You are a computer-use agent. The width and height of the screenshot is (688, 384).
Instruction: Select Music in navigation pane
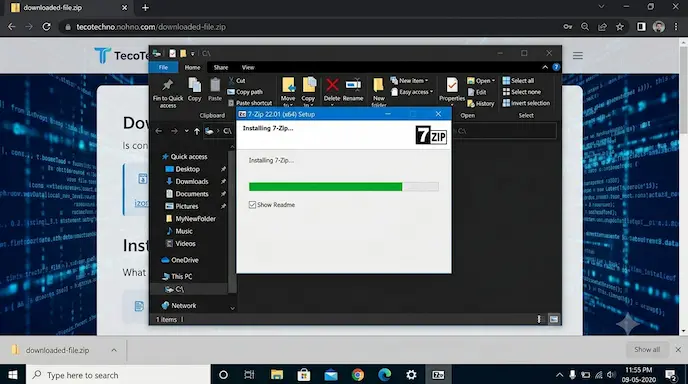coord(179,231)
